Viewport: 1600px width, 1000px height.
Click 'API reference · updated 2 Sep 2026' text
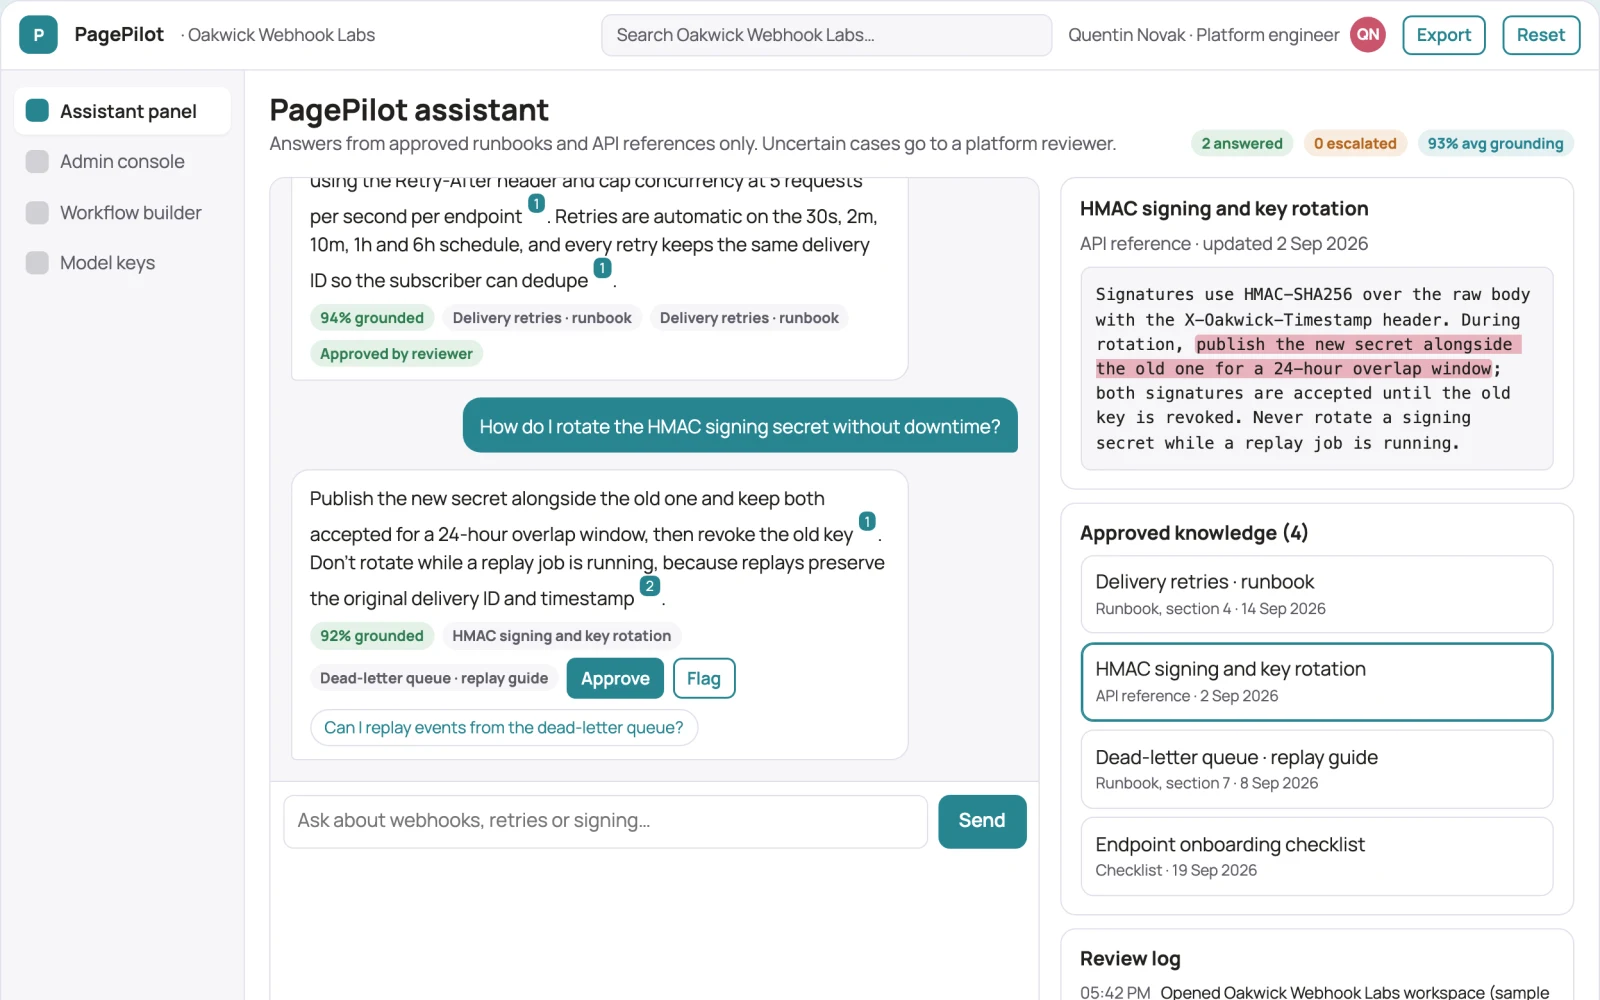click(x=1224, y=244)
